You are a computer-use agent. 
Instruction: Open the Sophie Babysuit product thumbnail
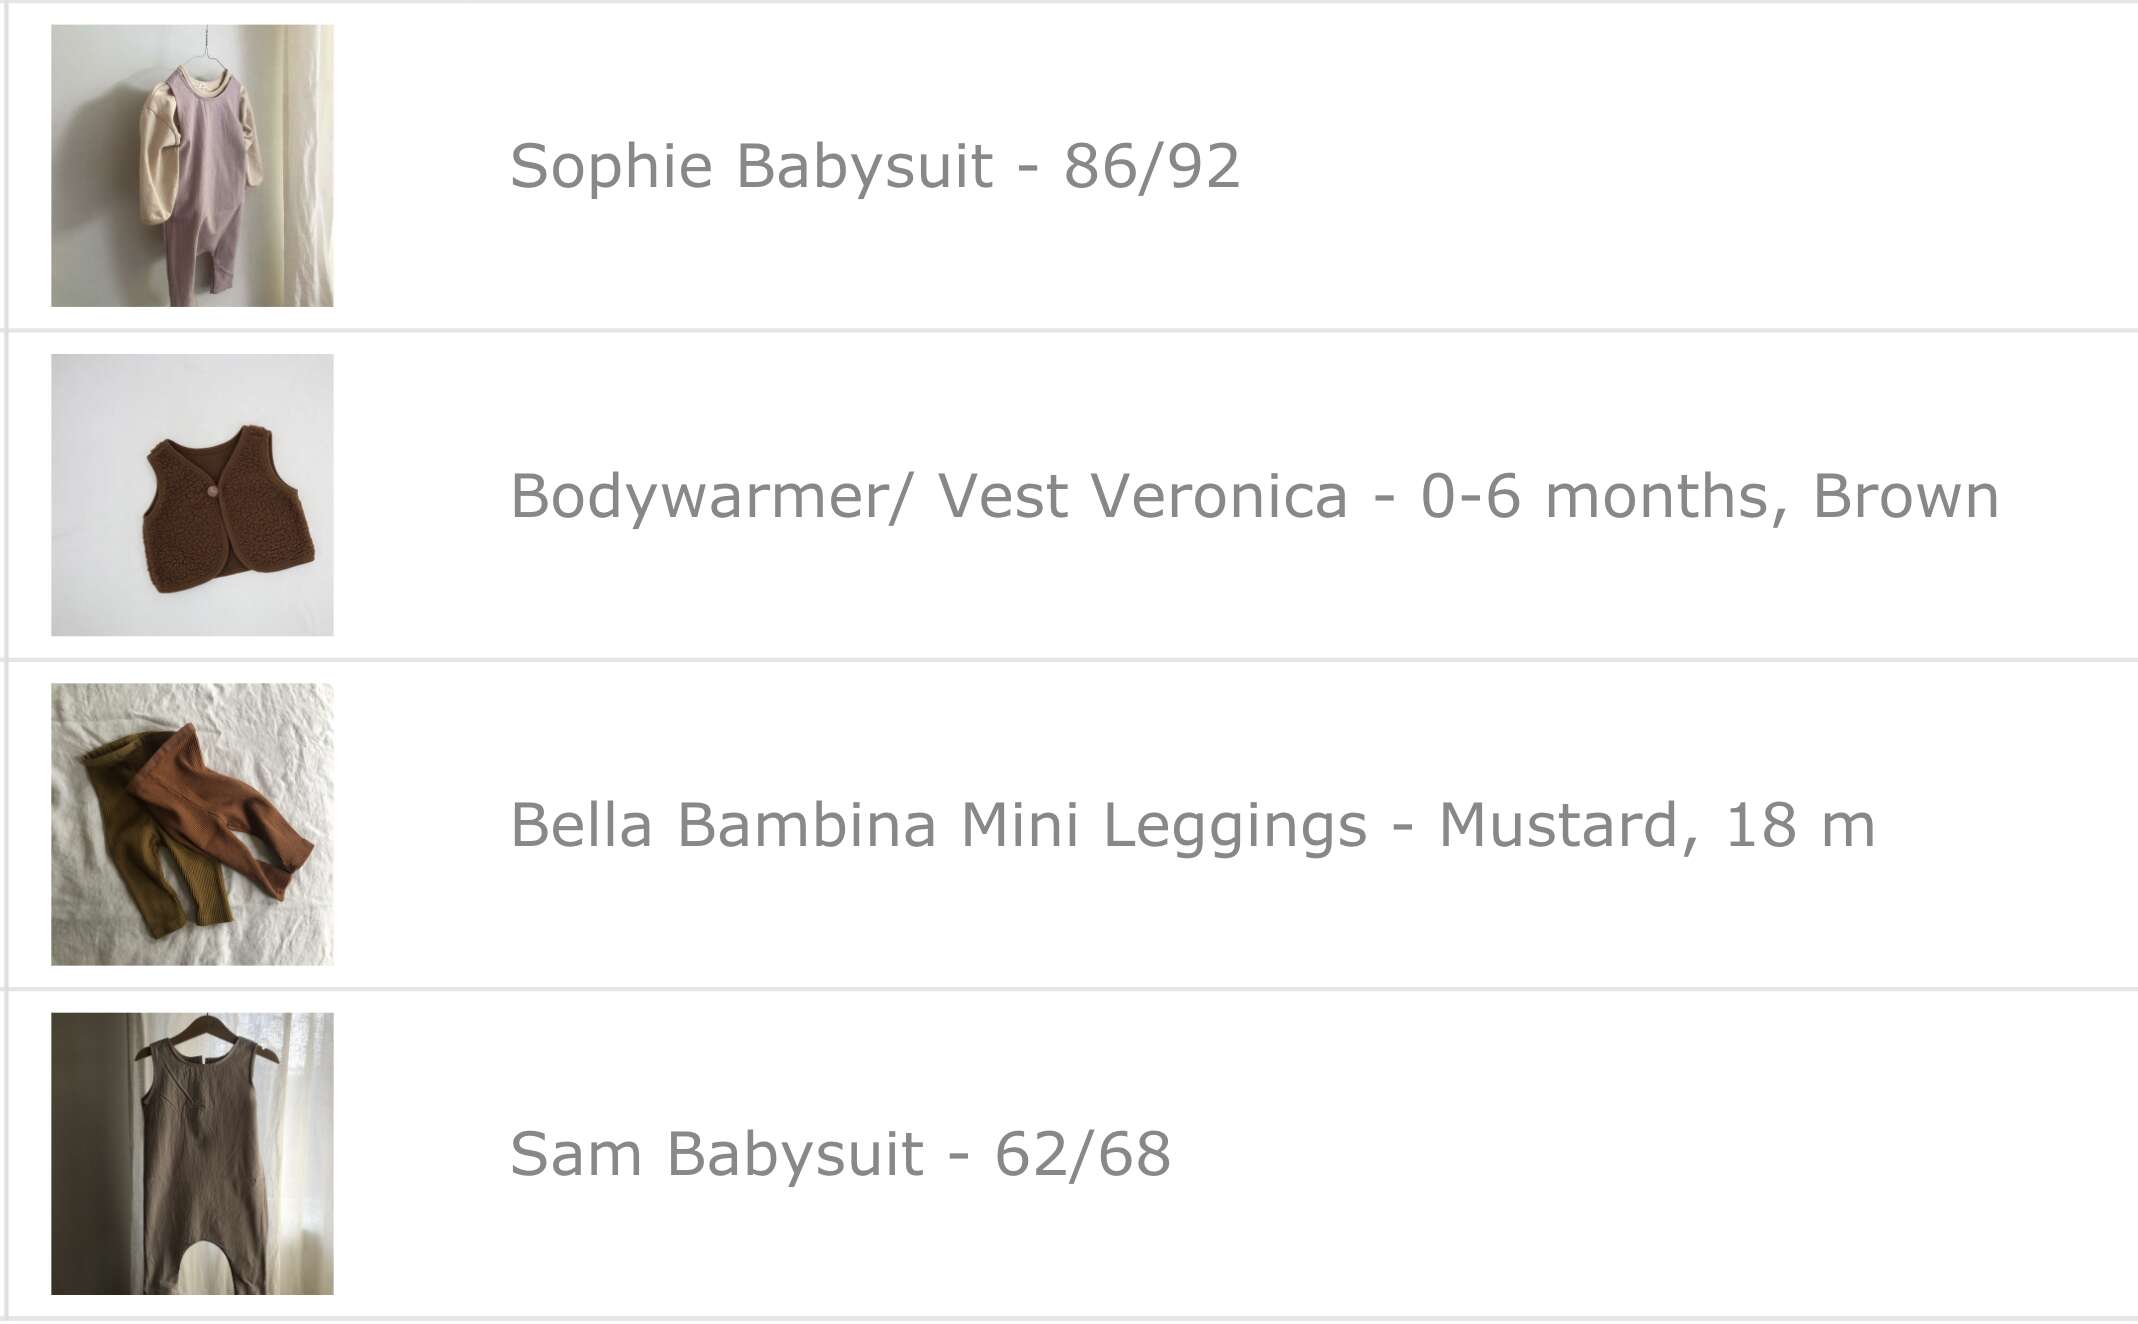[x=192, y=165]
